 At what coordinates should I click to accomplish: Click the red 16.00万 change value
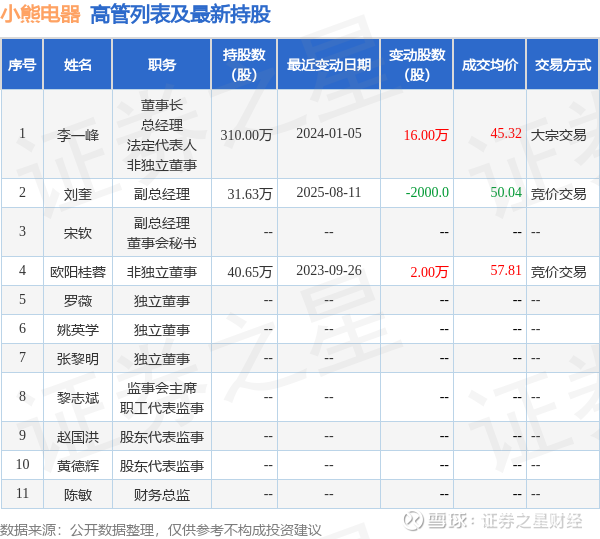(426, 135)
